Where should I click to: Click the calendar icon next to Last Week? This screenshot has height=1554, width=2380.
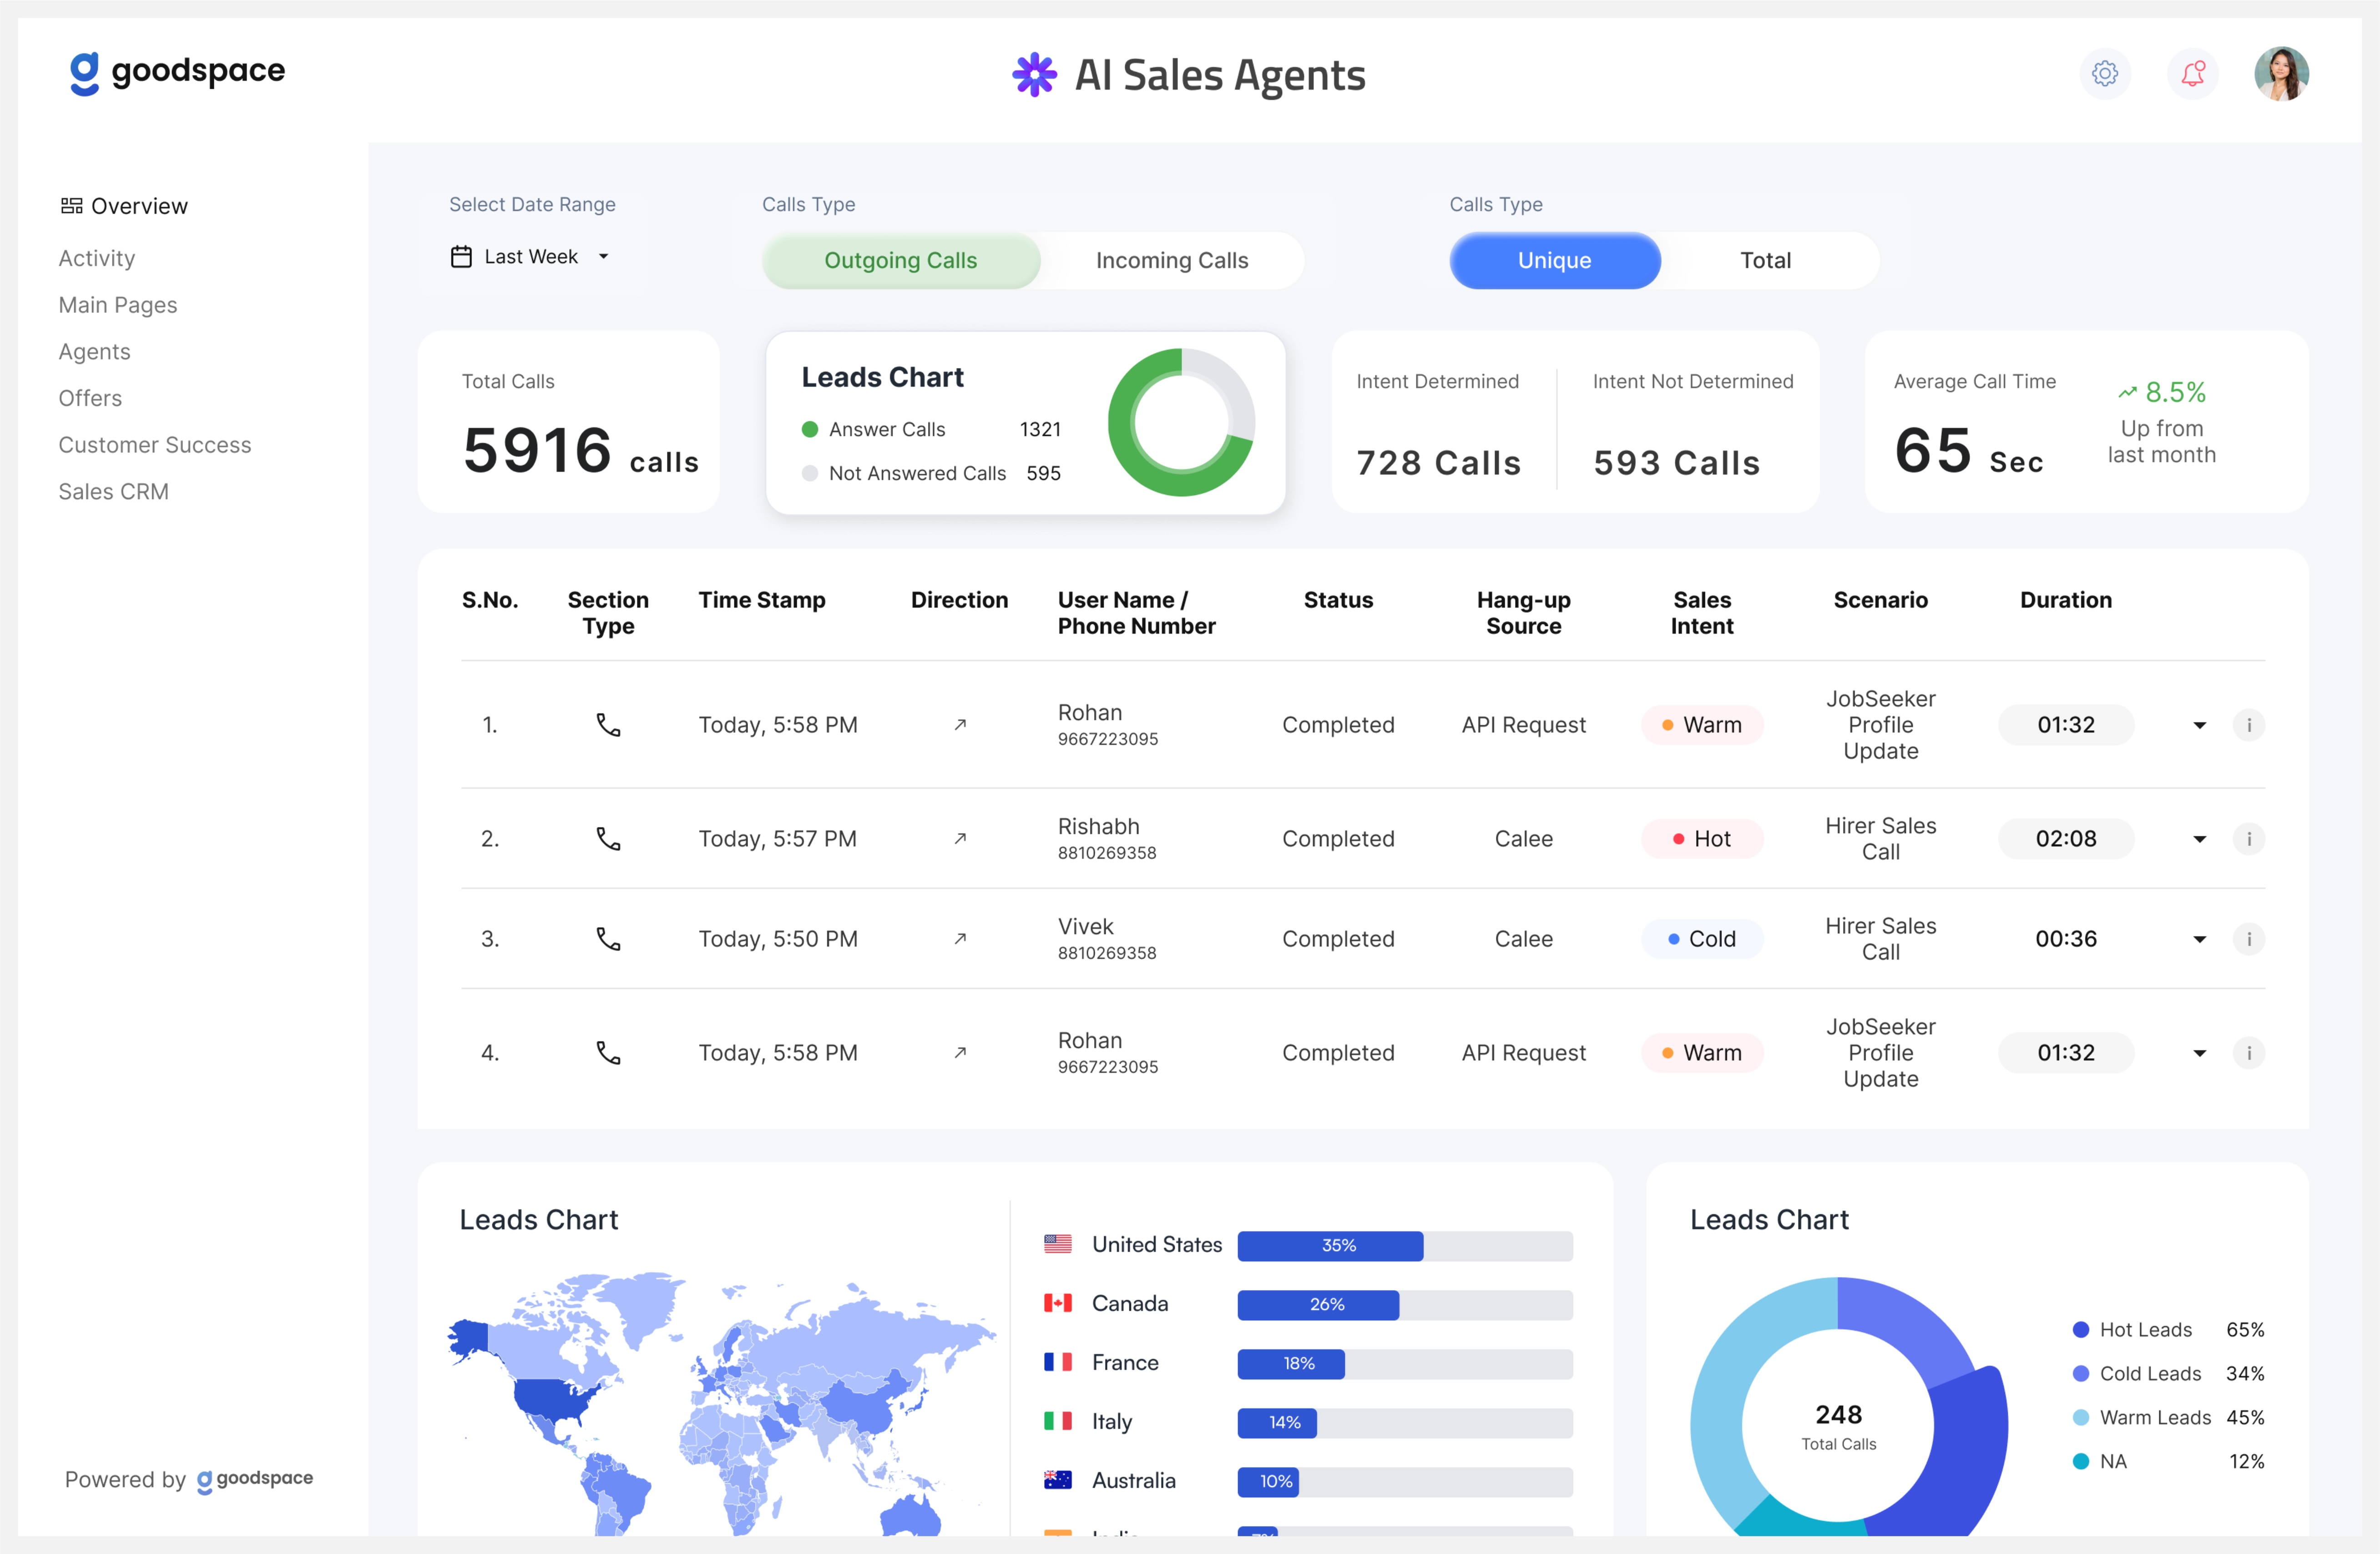pos(461,256)
